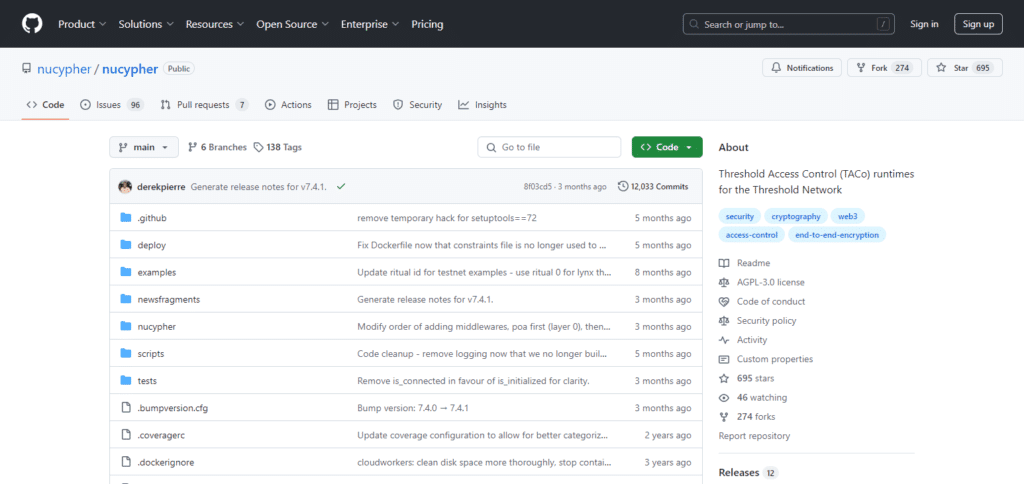Screen dimensions: 1024x484
Task: Click the fork icon beside 274 forks
Action: 724,417
